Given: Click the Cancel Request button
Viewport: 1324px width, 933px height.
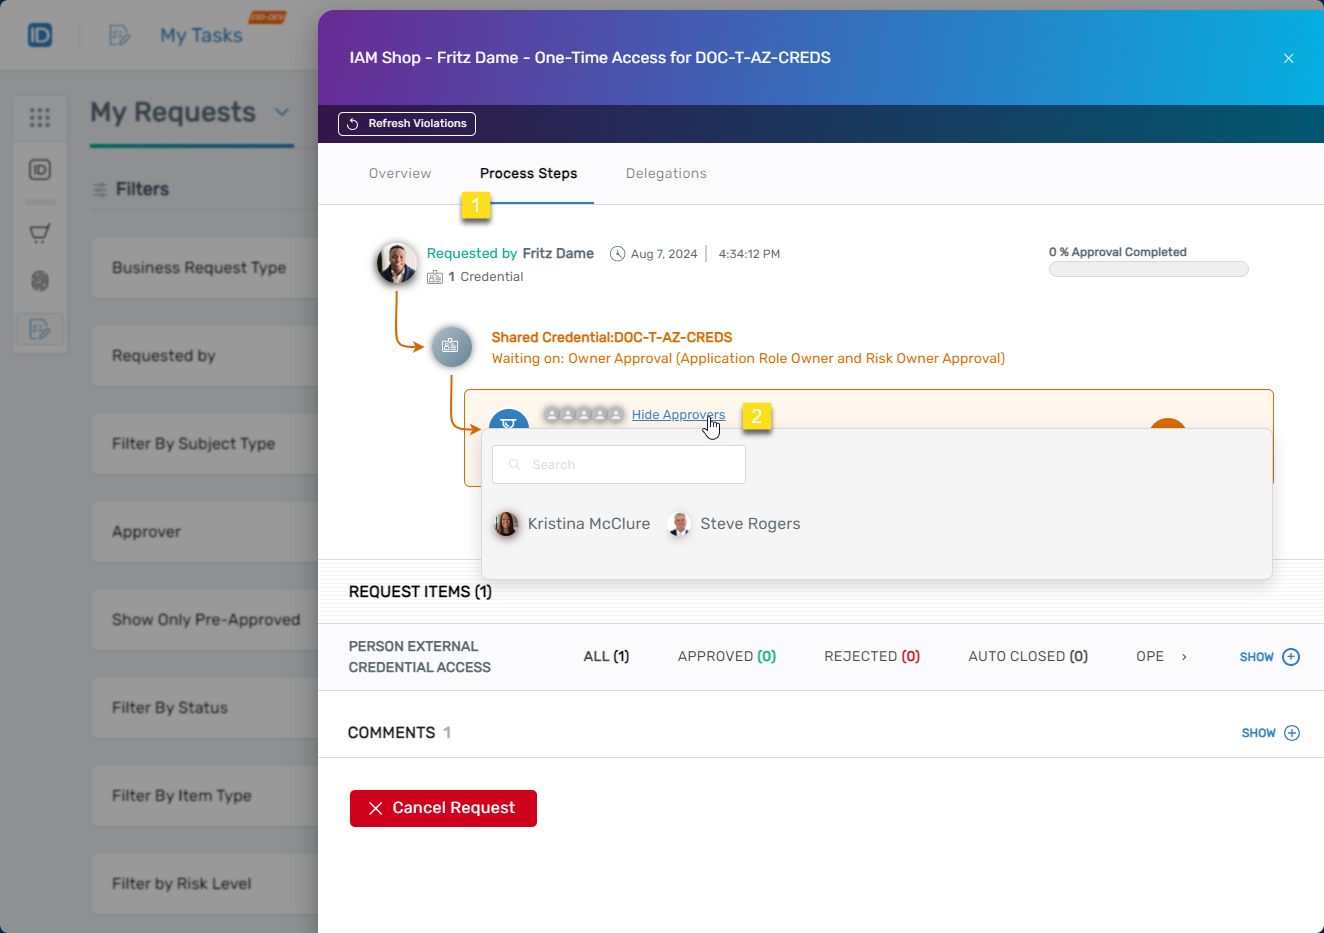Looking at the screenshot, I should (443, 808).
